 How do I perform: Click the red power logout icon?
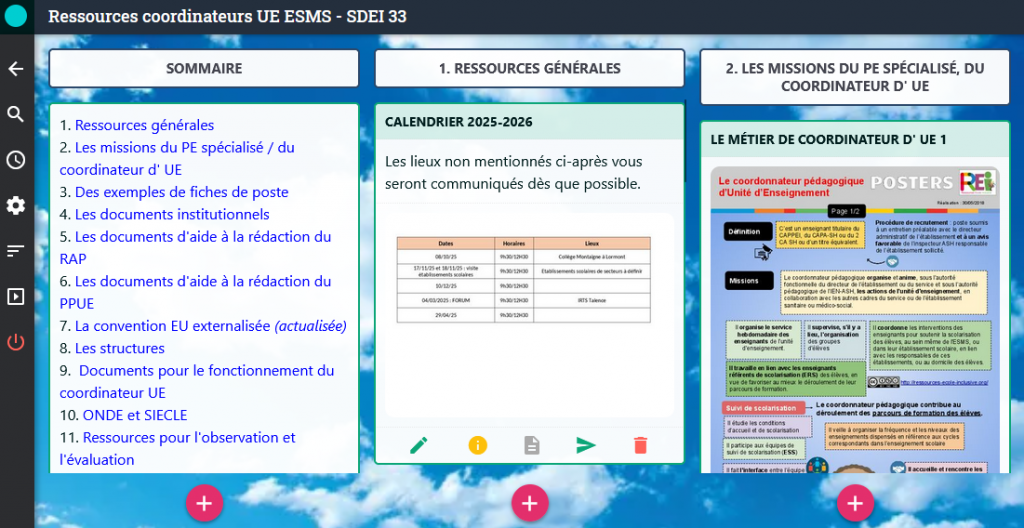click(16, 342)
